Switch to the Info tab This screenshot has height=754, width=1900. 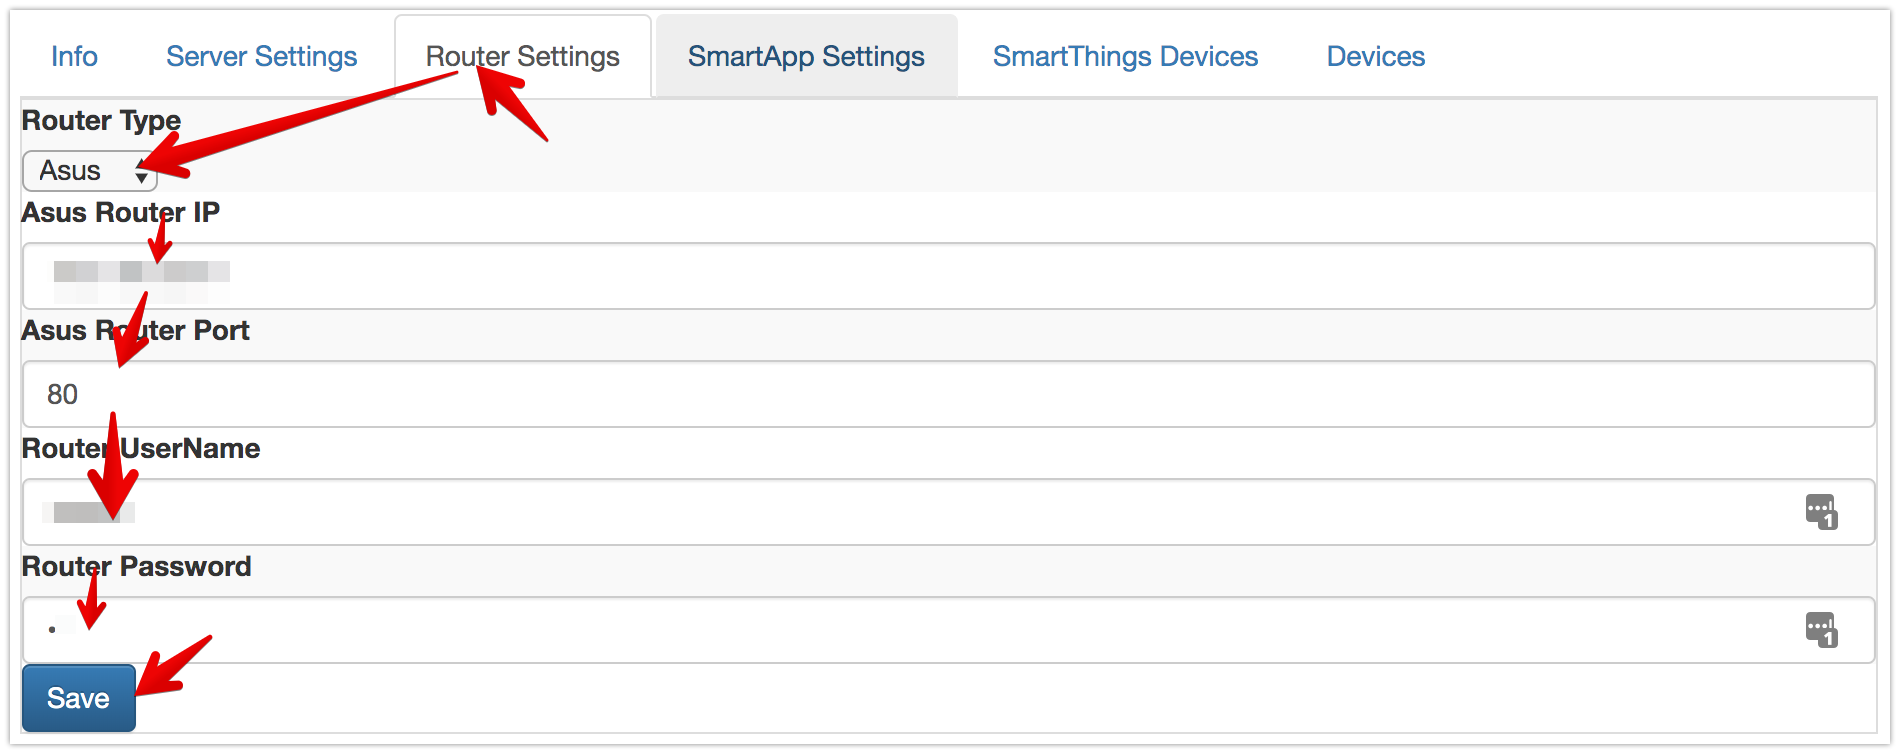click(74, 57)
